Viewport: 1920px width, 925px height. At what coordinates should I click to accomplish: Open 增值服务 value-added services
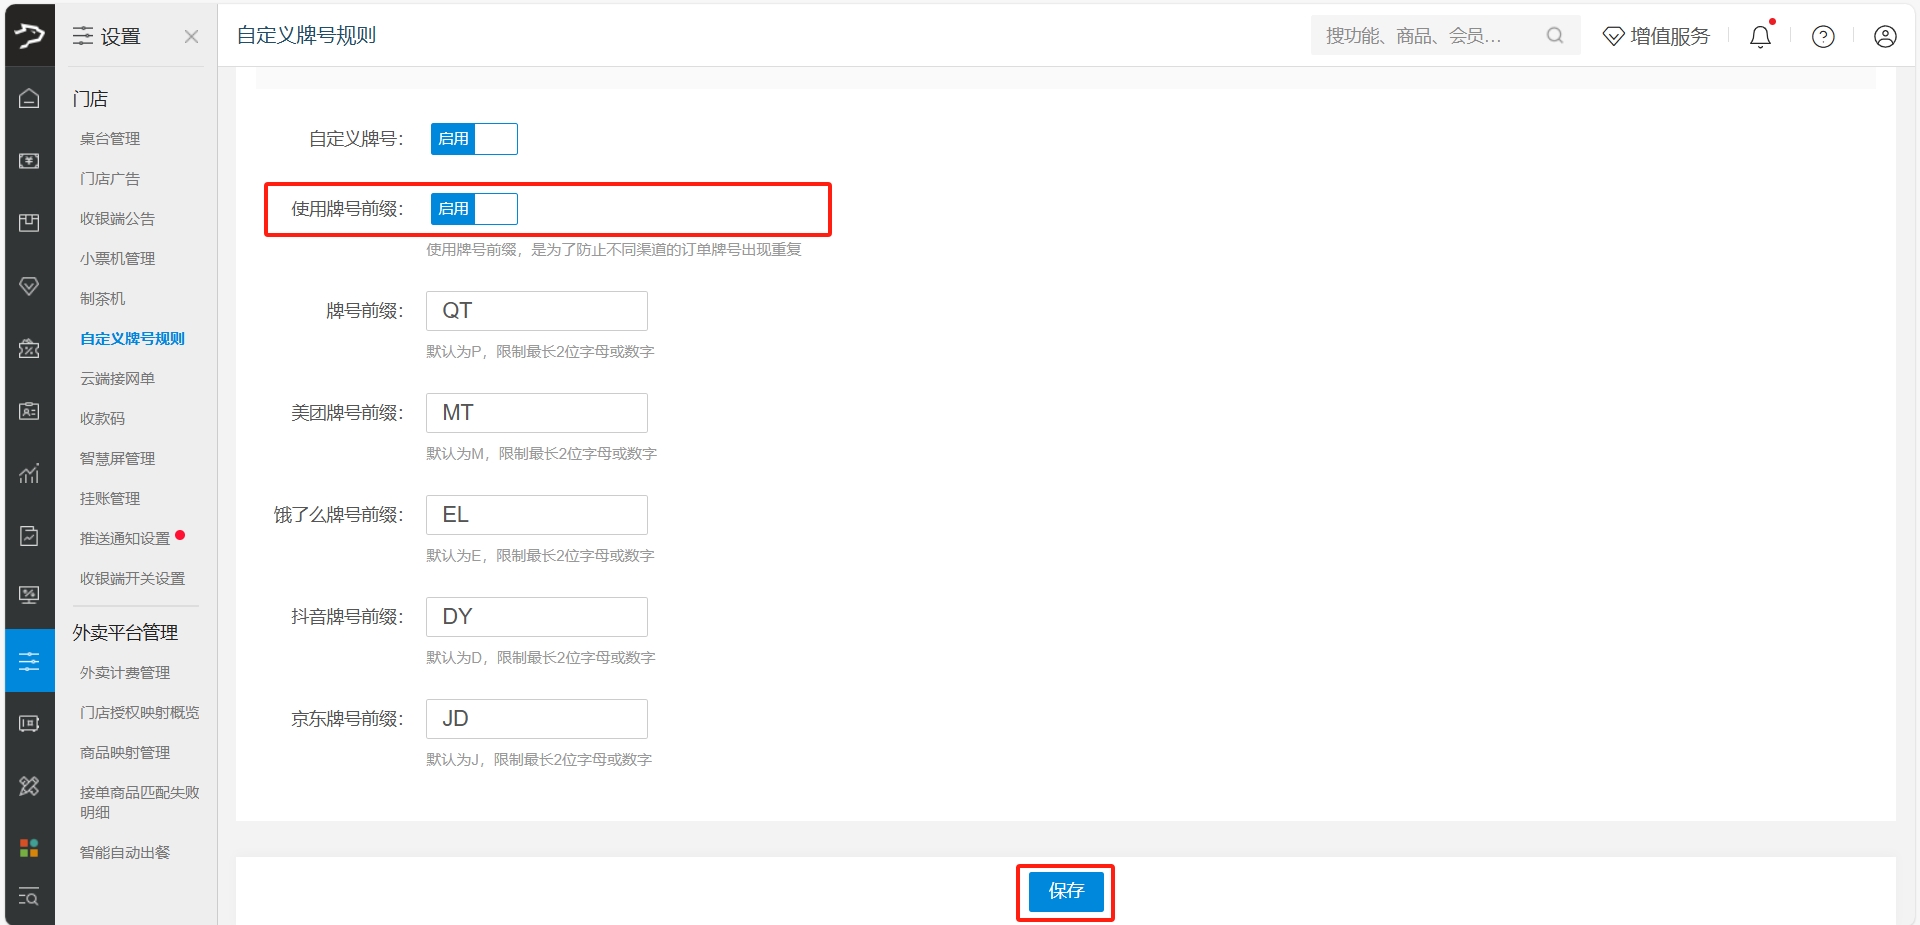[x=1656, y=36]
